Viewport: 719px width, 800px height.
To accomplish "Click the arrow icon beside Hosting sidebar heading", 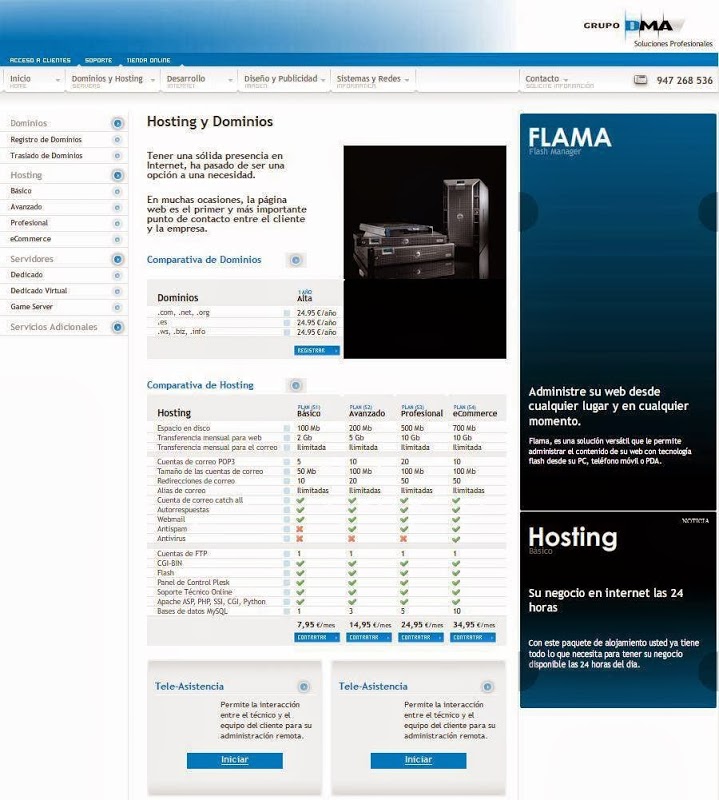I will point(117,175).
